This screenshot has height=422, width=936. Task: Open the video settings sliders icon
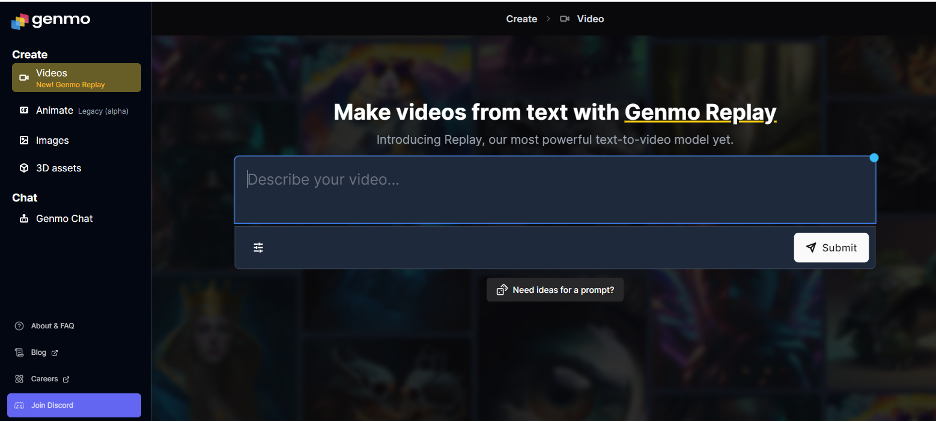(258, 248)
